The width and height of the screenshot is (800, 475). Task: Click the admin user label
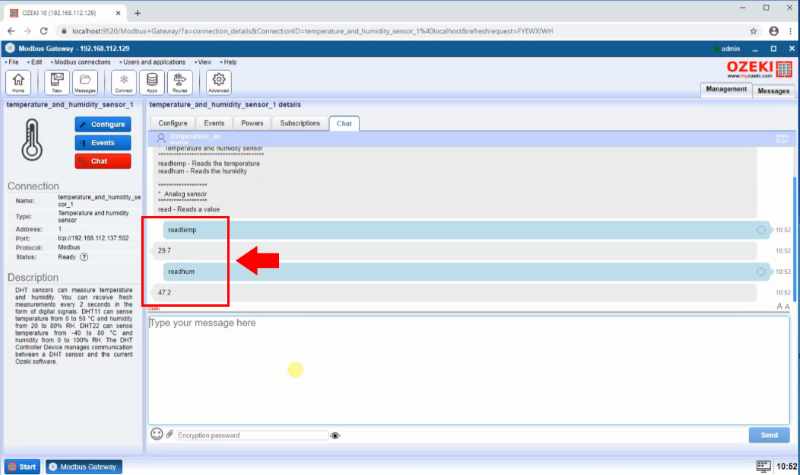point(730,49)
